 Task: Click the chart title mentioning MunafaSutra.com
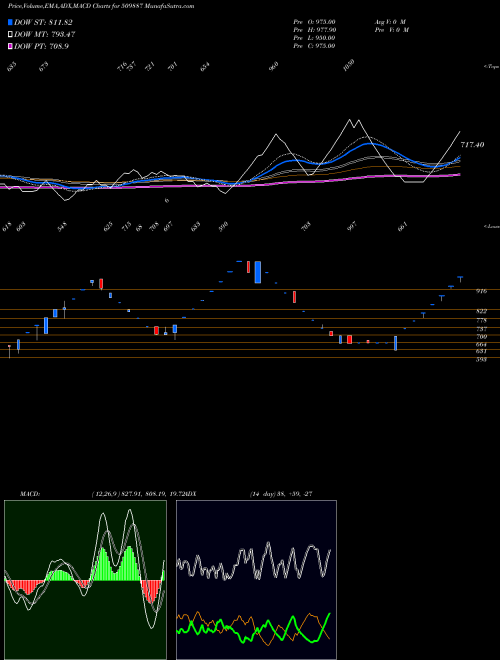101,7
